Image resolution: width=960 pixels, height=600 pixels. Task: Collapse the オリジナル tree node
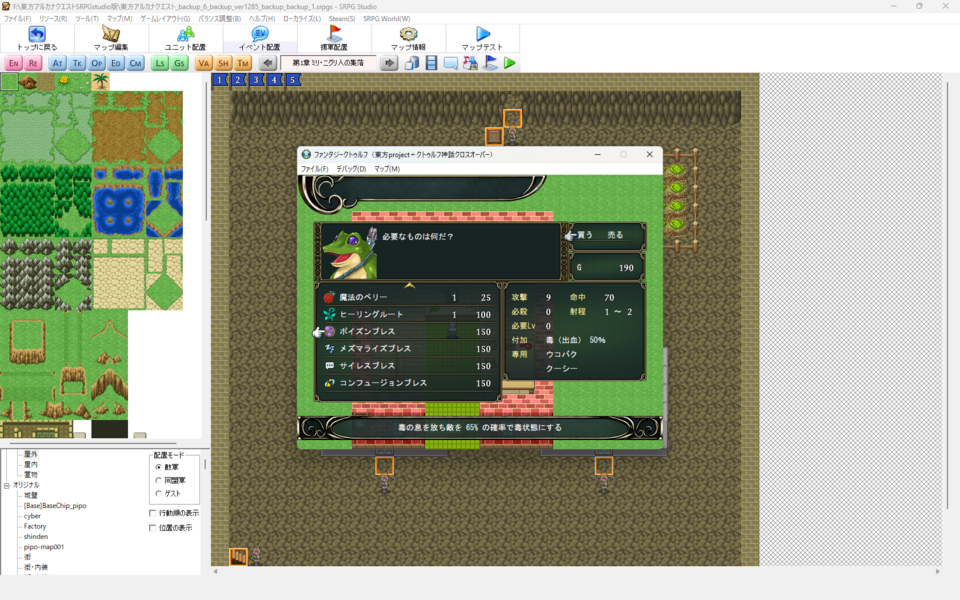click(6, 485)
